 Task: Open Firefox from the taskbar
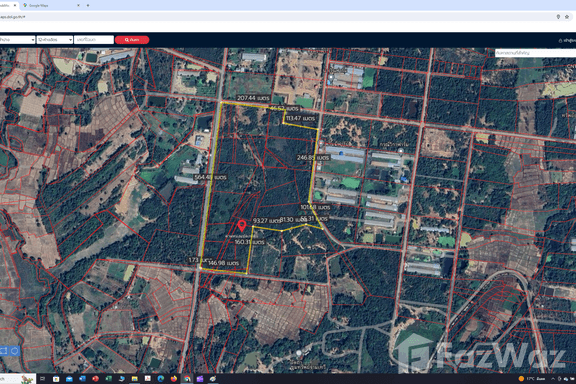pyautogui.click(x=174, y=379)
